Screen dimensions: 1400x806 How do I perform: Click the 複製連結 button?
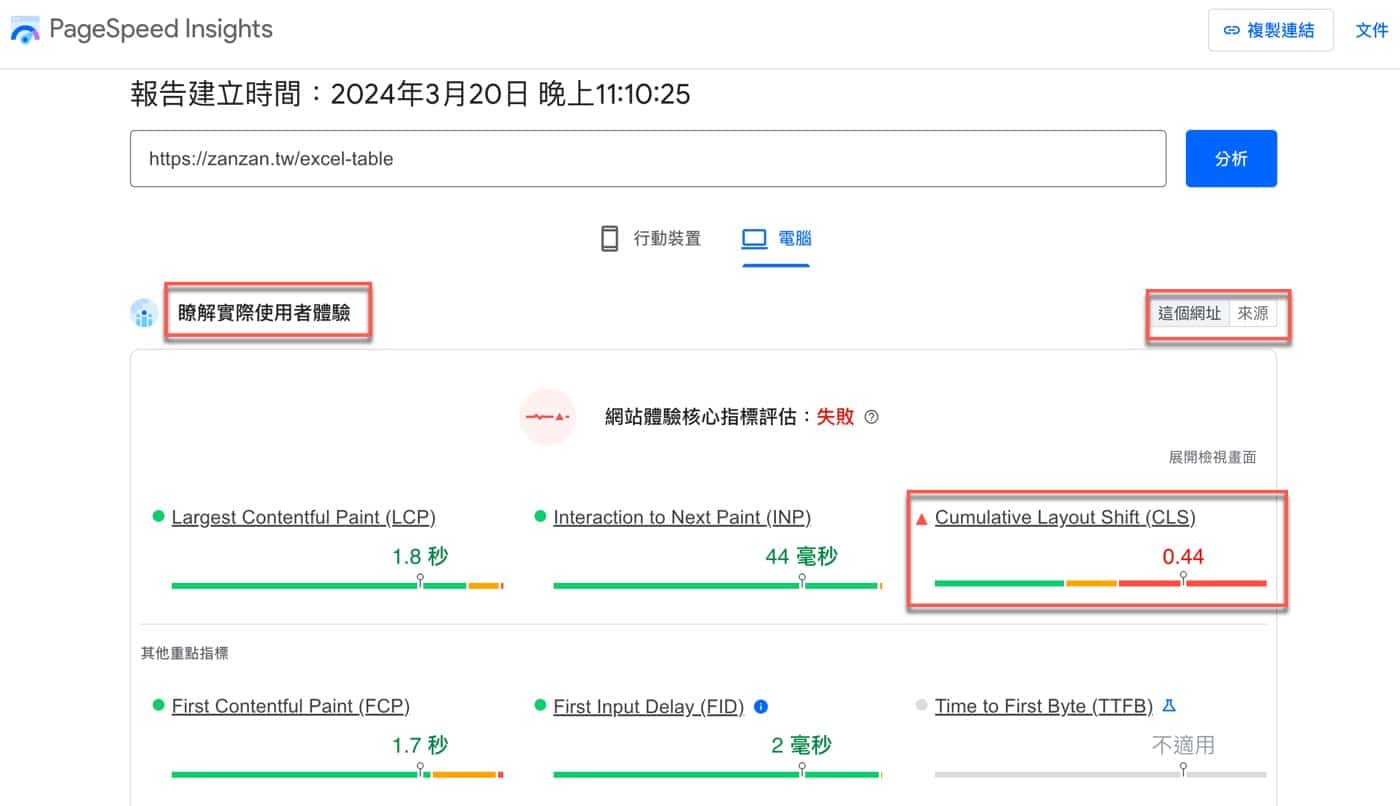1270,30
